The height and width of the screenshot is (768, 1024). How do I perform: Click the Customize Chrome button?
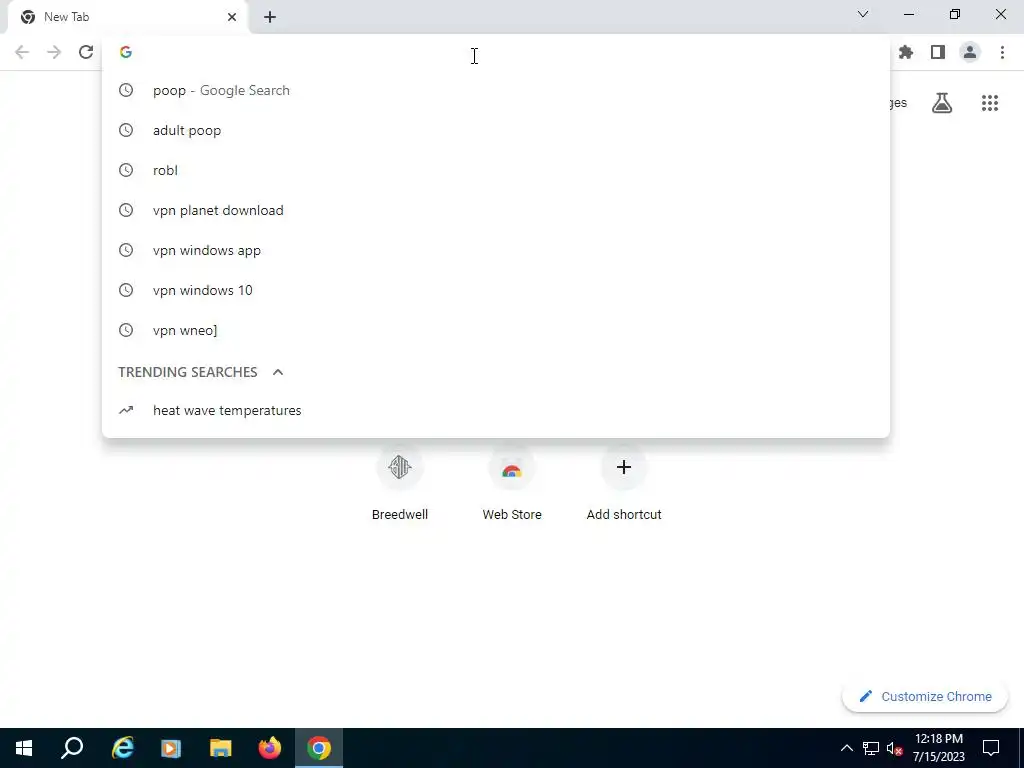pyautogui.click(x=925, y=697)
